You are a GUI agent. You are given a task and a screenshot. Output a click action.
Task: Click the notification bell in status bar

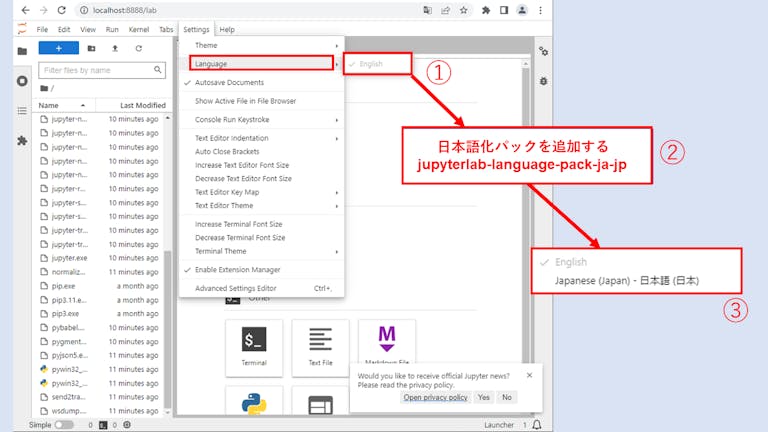pos(537,425)
